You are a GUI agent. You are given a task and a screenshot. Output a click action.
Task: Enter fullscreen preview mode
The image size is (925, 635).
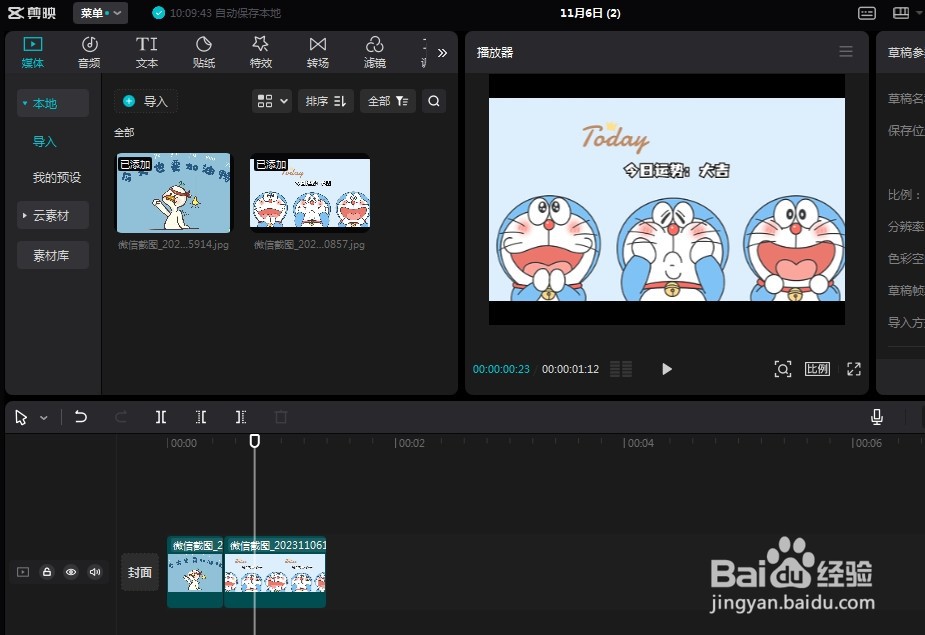pos(854,369)
